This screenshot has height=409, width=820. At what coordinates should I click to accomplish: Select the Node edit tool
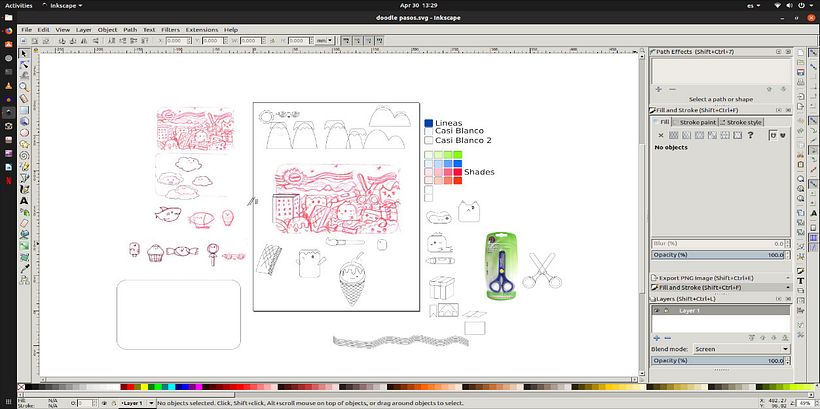click(x=24, y=65)
